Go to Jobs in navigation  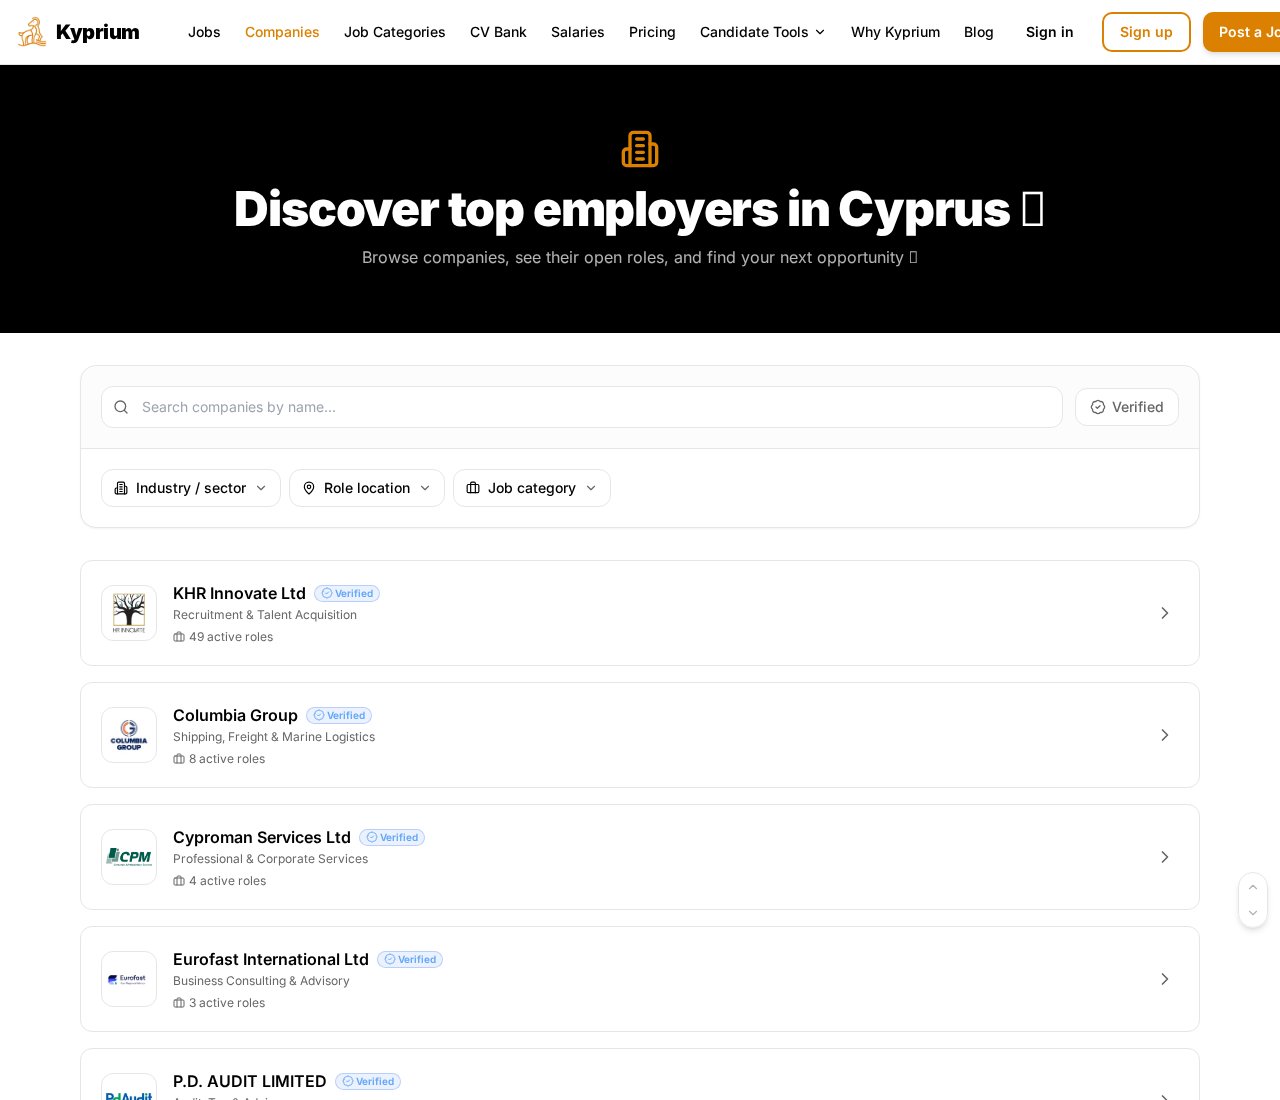tap(204, 32)
